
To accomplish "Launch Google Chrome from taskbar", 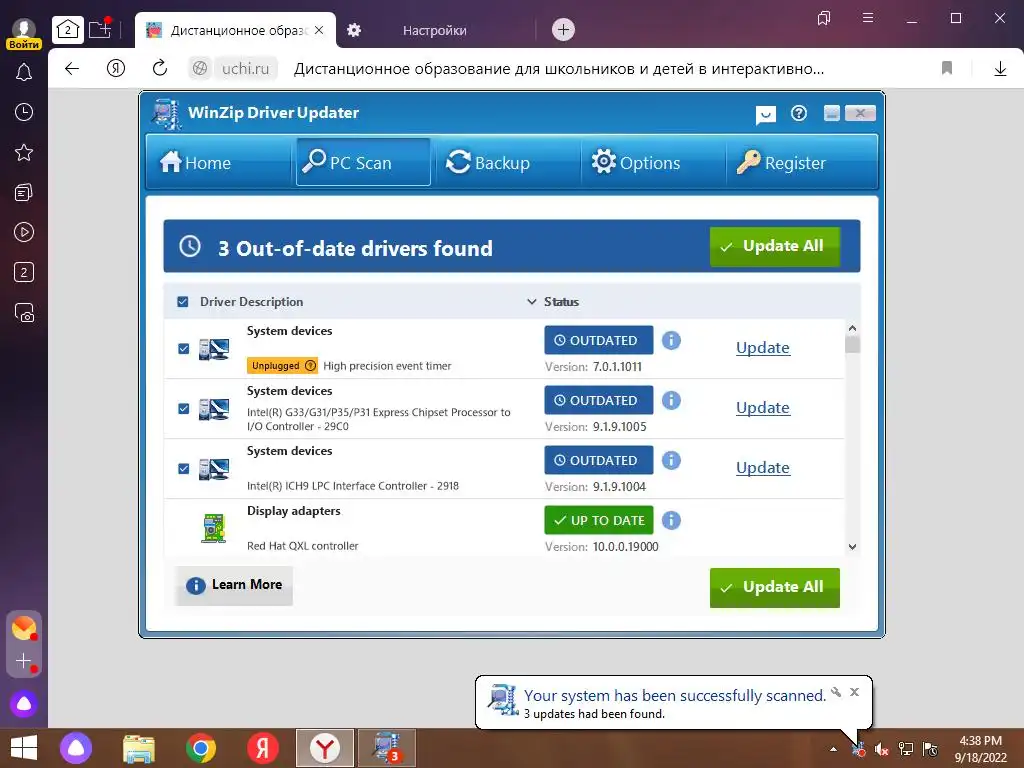I will tap(200, 748).
